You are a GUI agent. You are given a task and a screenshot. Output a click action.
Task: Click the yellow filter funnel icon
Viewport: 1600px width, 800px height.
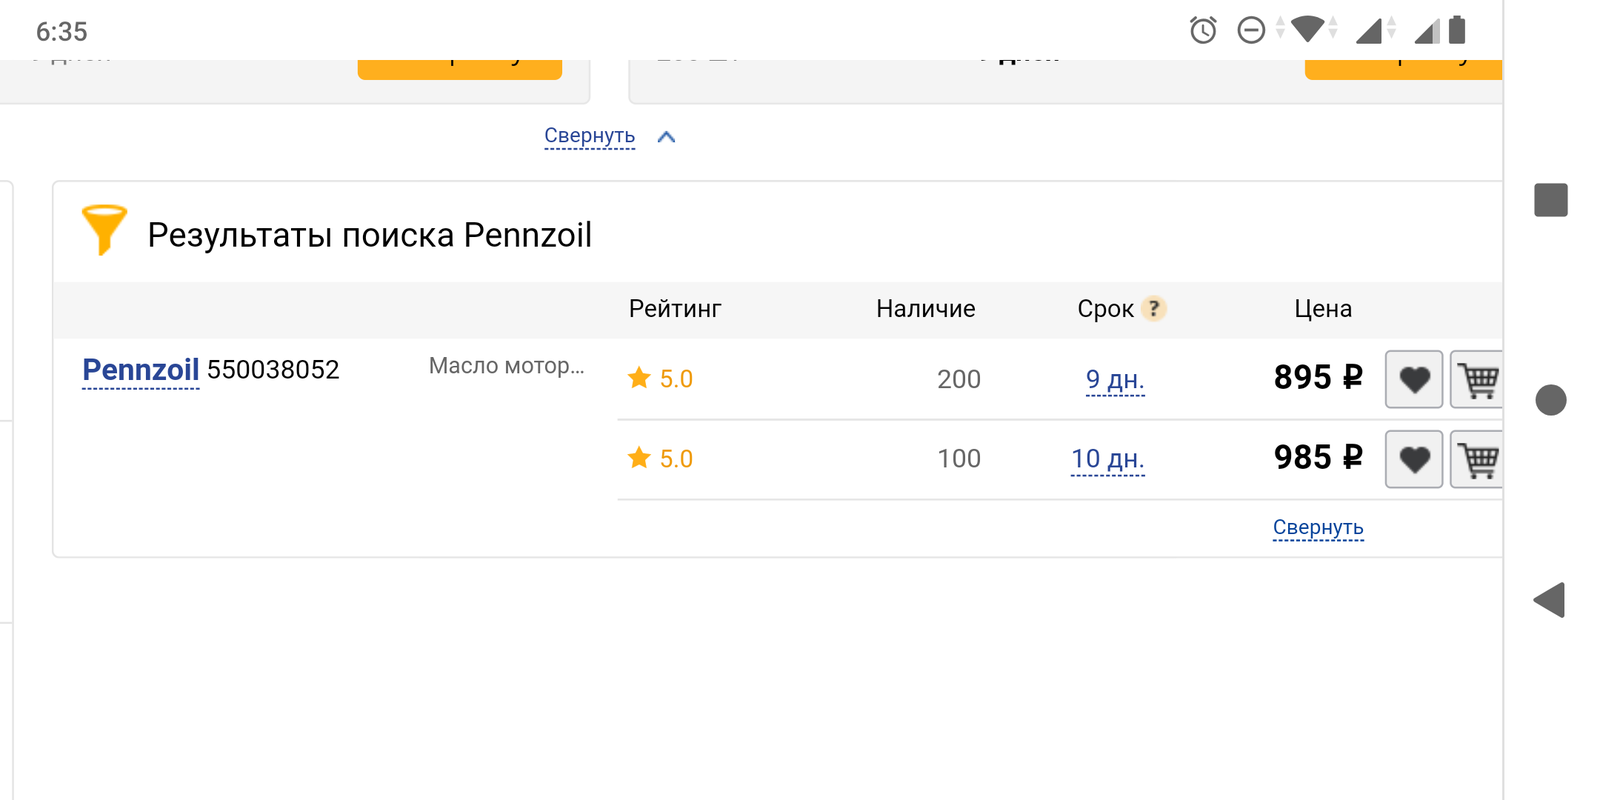tap(104, 230)
